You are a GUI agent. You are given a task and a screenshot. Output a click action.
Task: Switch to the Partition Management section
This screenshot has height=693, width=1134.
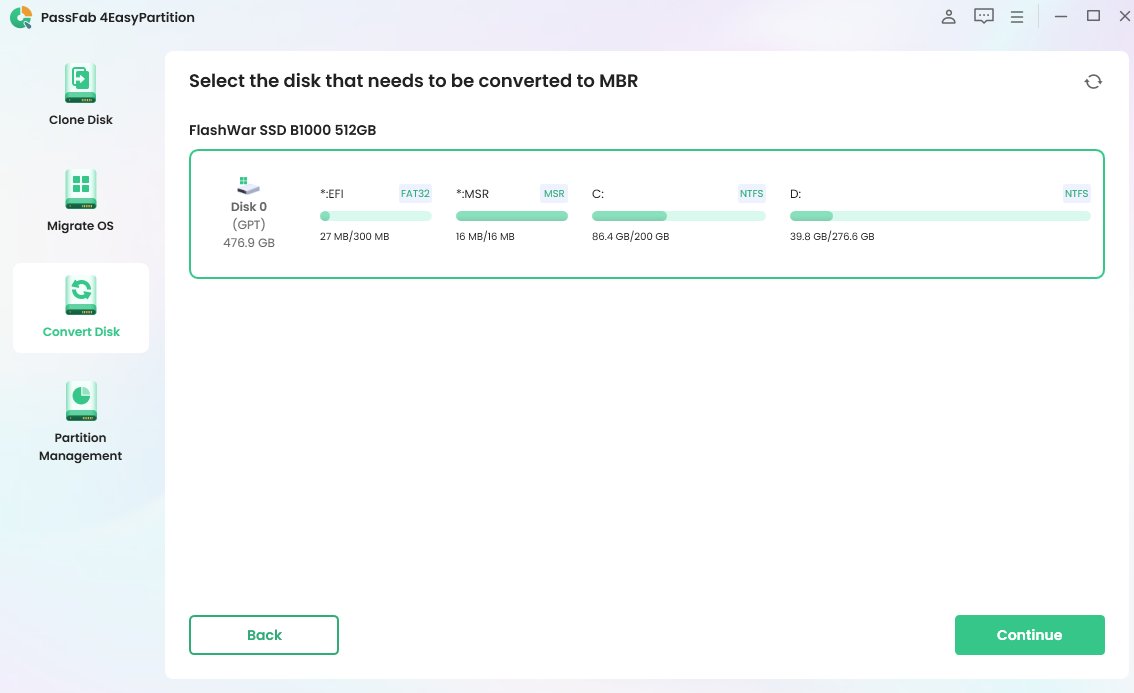[80, 420]
